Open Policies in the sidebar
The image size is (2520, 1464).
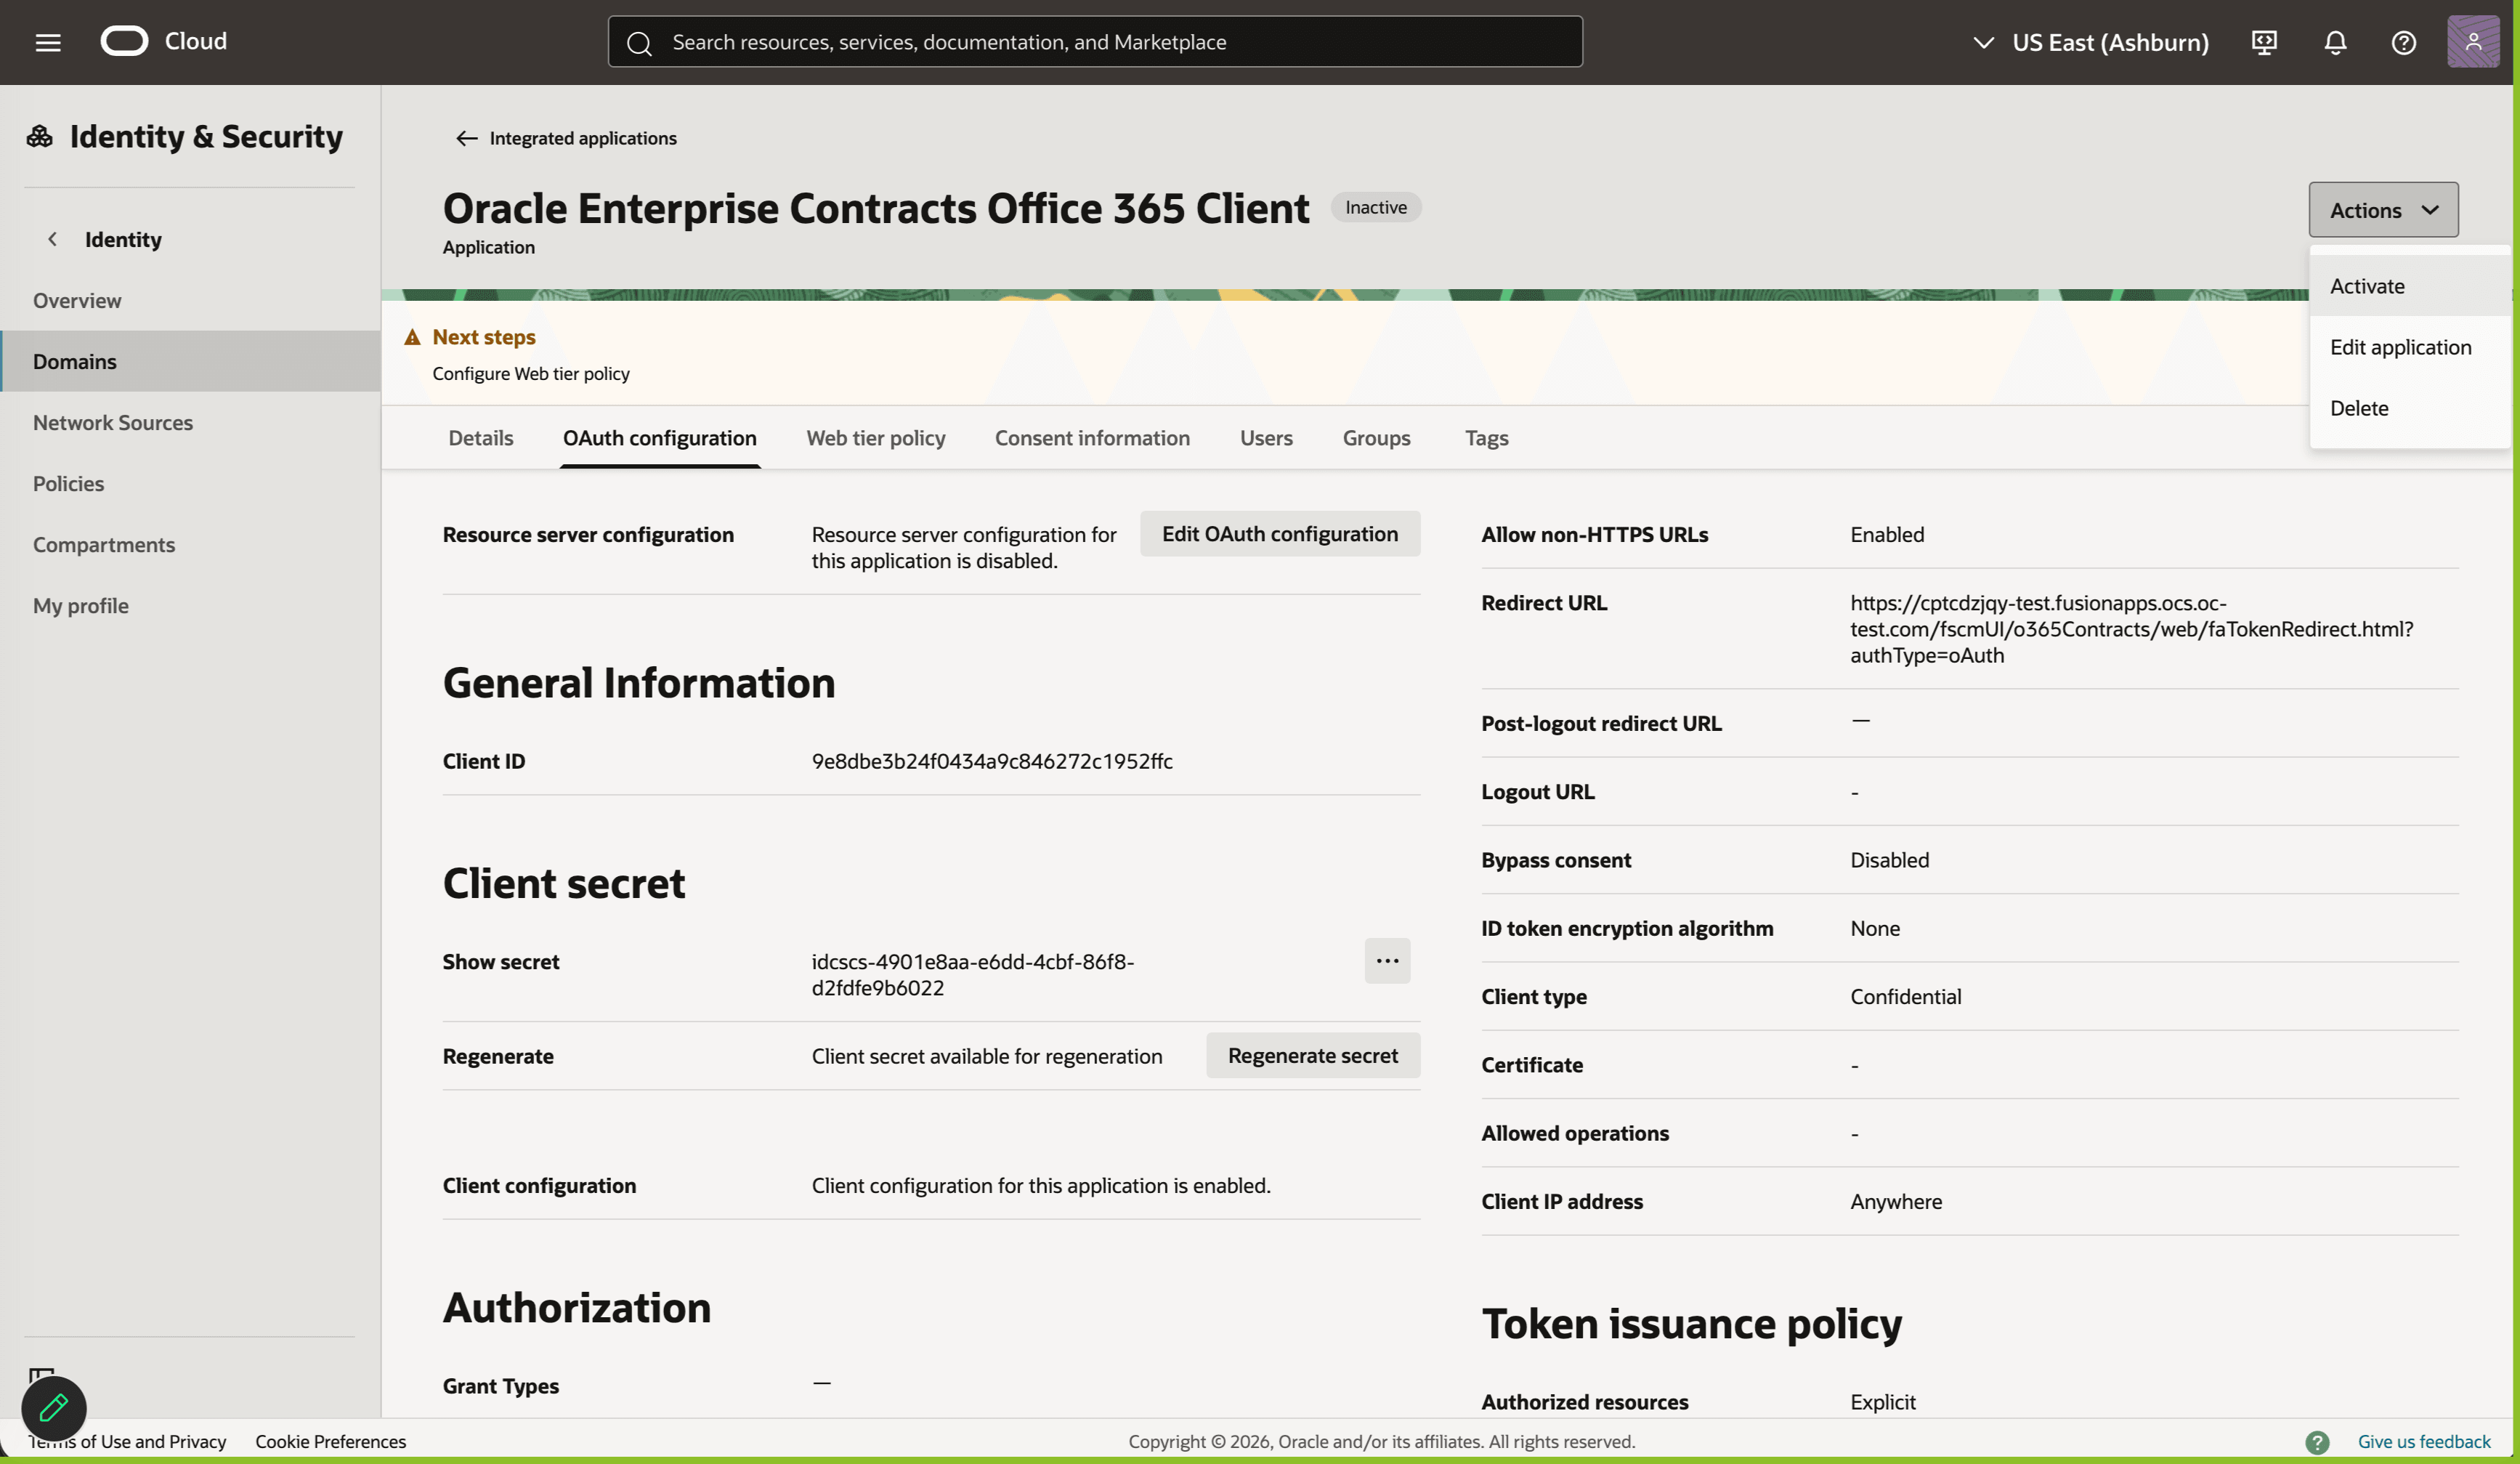click(x=190, y=483)
